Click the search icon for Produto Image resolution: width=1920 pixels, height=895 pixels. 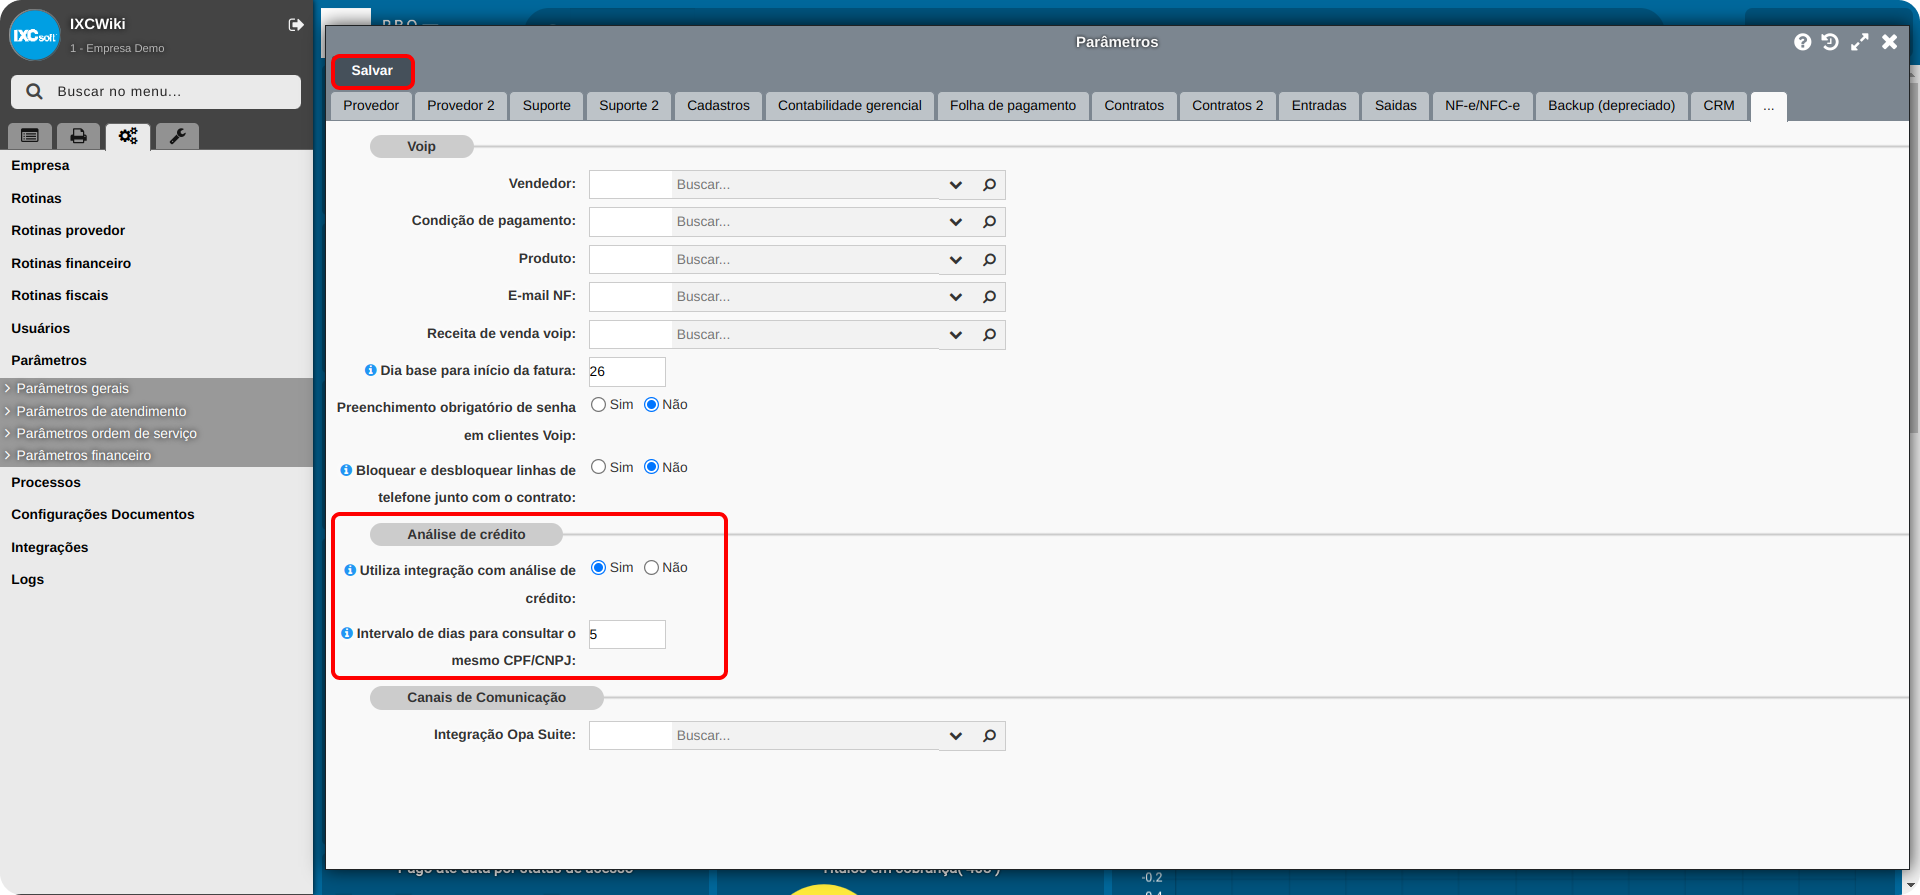click(x=989, y=260)
